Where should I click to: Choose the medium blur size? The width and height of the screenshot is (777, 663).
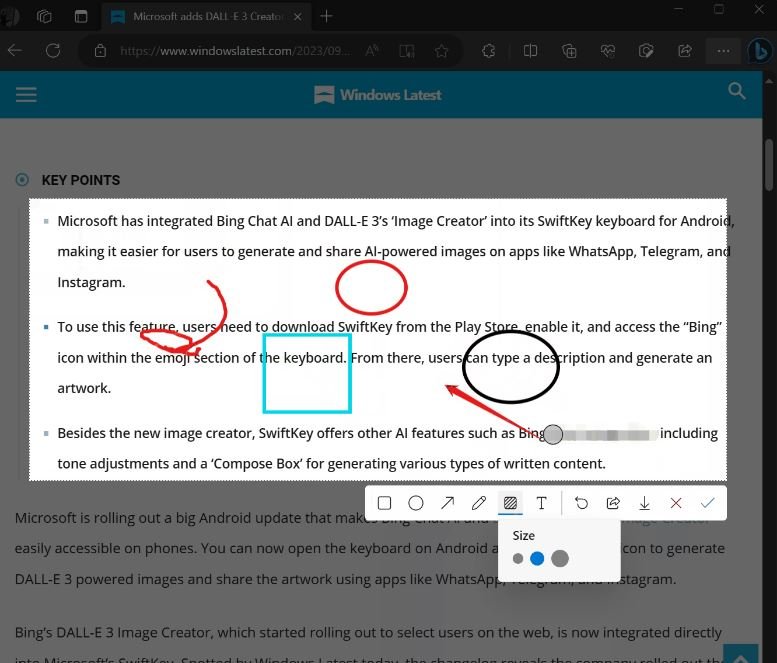(x=537, y=559)
